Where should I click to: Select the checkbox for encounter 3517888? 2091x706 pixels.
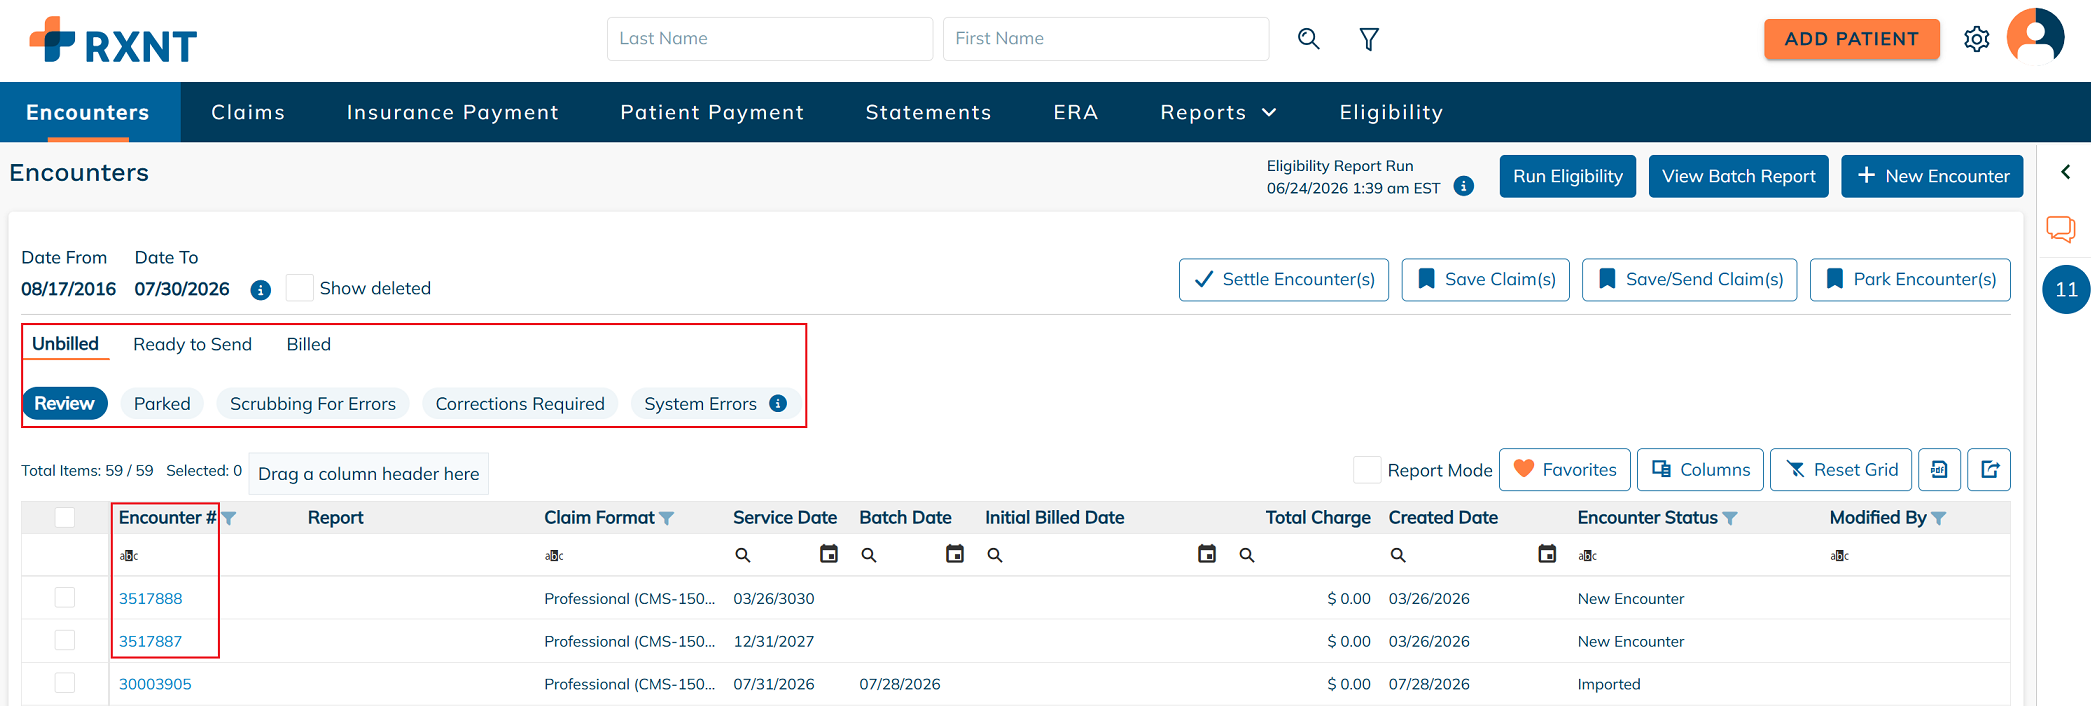click(x=65, y=598)
